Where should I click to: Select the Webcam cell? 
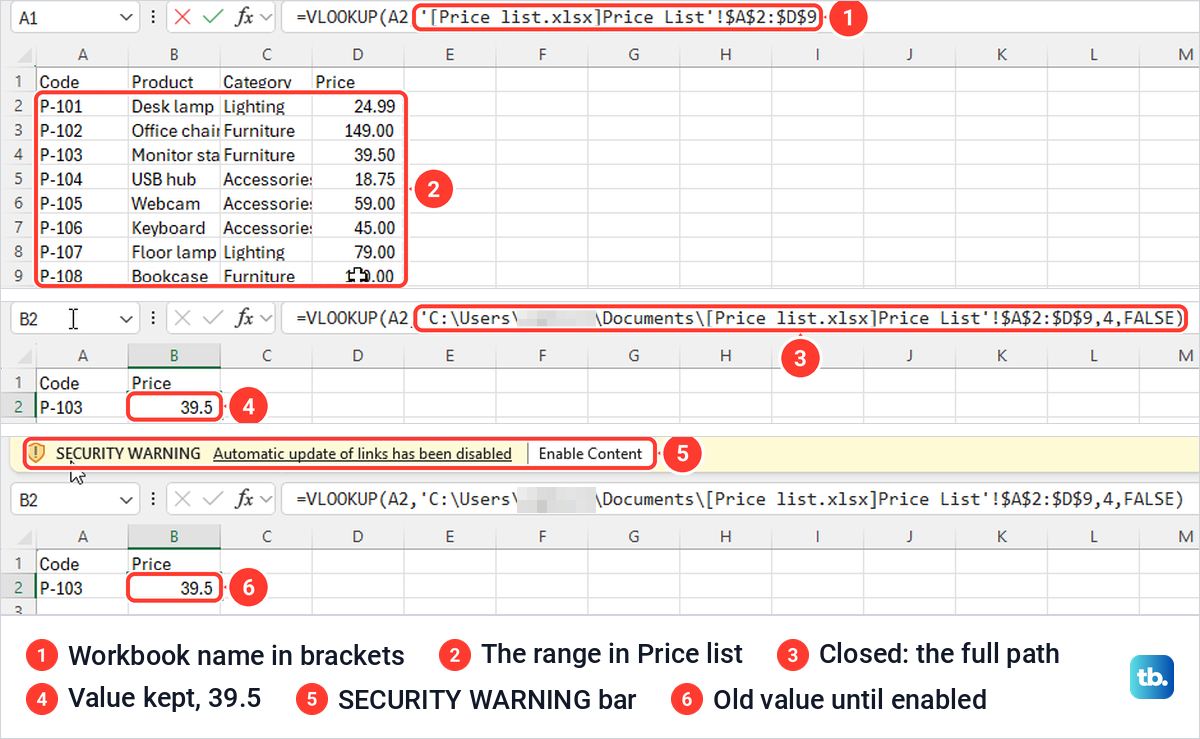[174, 203]
